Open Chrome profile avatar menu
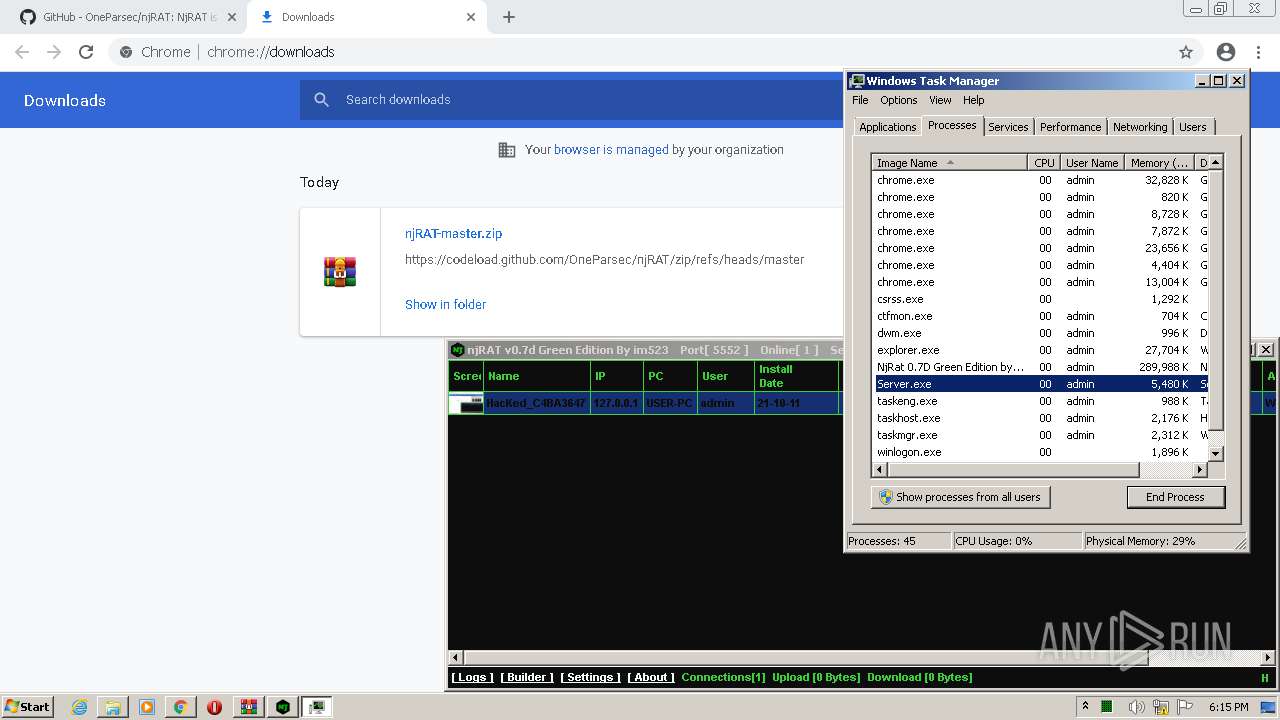The image size is (1280, 720). click(x=1226, y=52)
